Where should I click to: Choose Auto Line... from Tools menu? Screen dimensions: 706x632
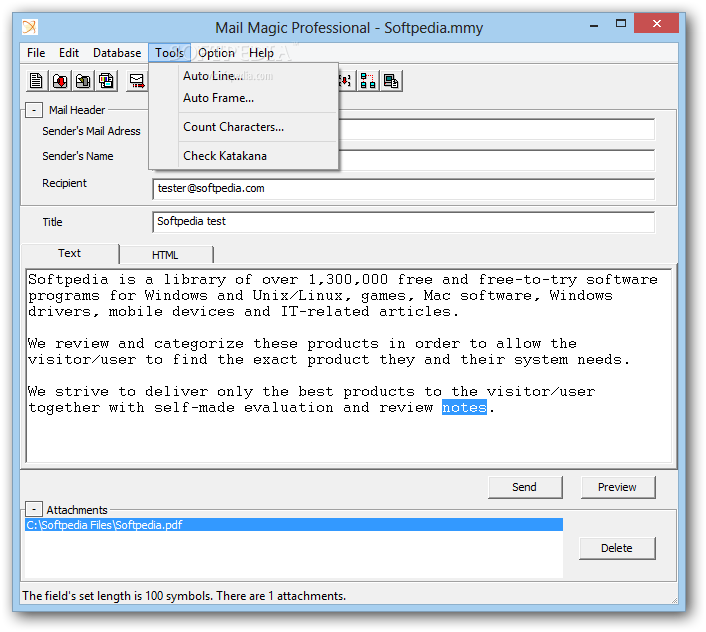pos(244,76)
